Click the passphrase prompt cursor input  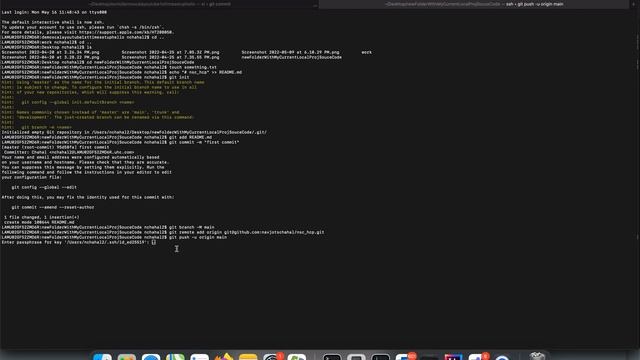(153, 242)
